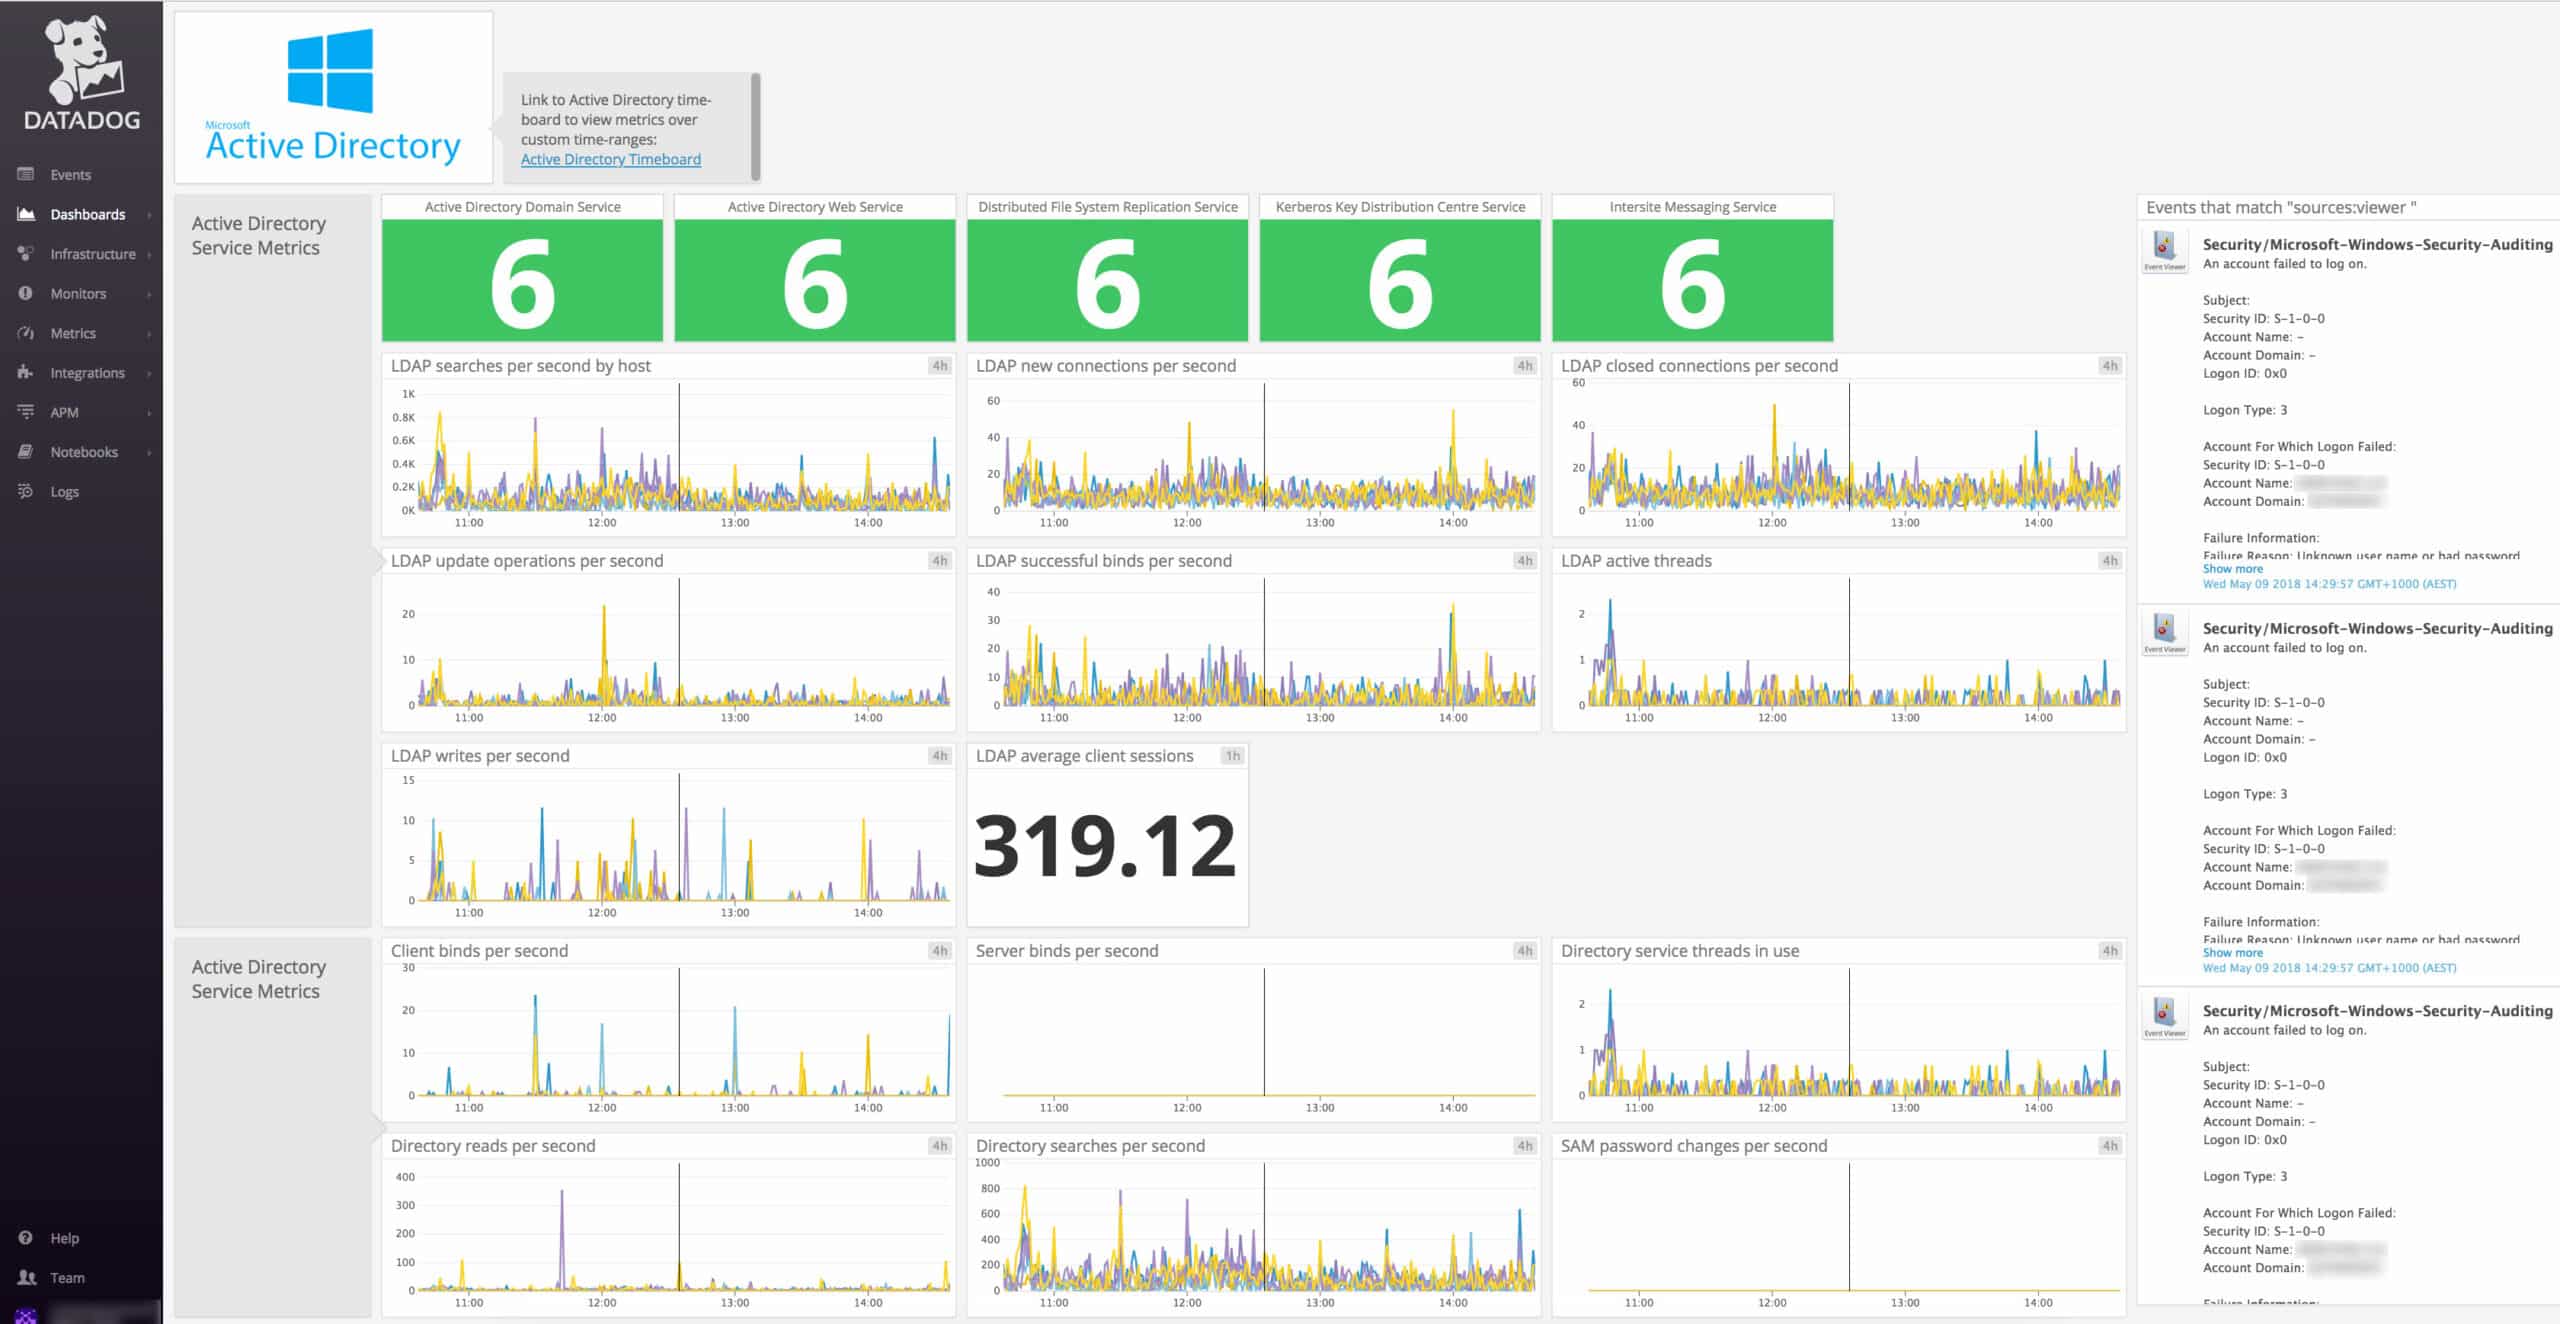Expand the Notebooks submenu arrow
This screenshot has height=1324, width=2560.
click(x=149, y=452)
